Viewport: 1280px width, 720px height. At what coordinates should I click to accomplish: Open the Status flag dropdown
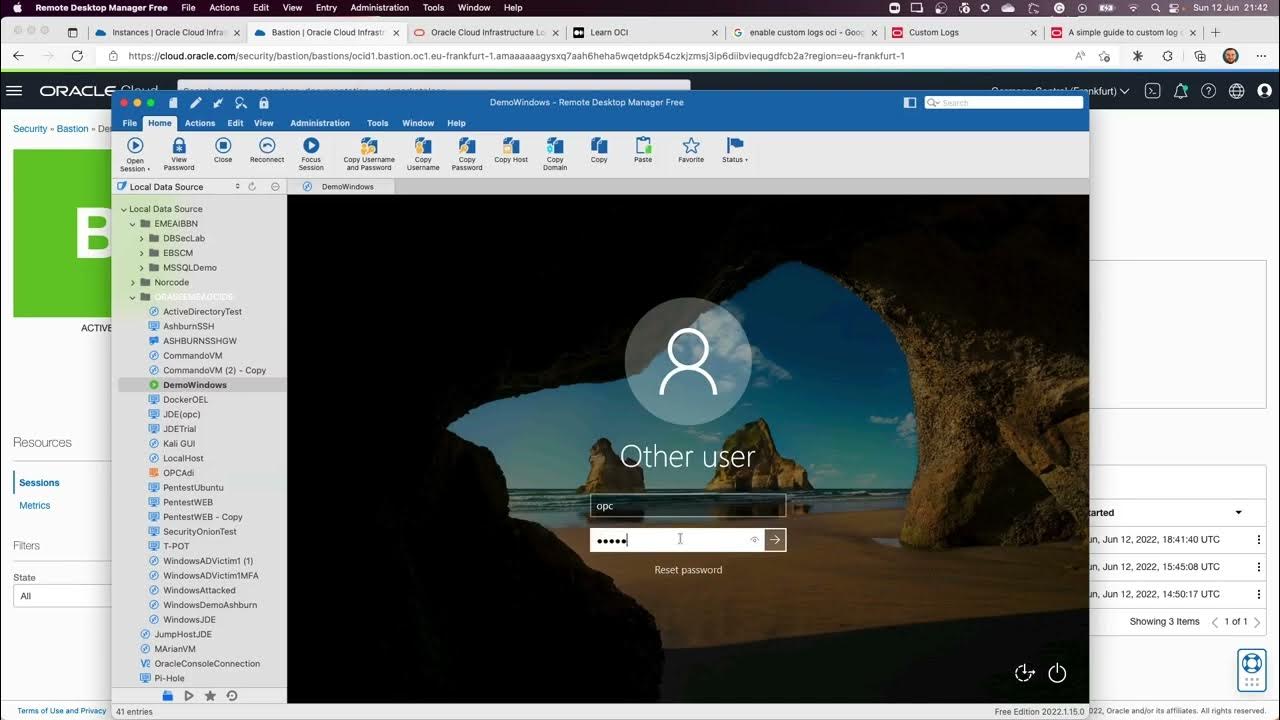pos(735,150)
